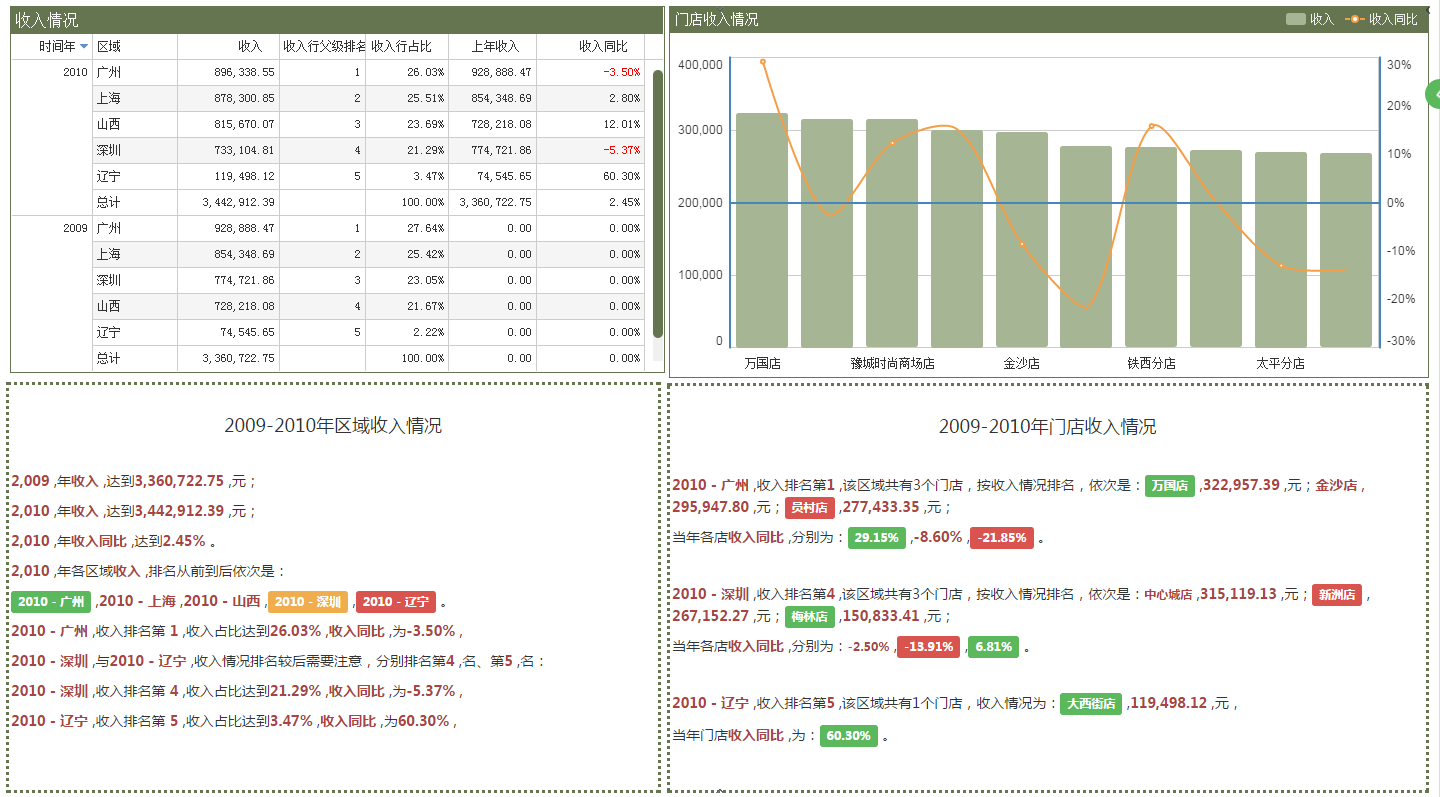Click the 铁西分店 axis label

point(1151,364)
